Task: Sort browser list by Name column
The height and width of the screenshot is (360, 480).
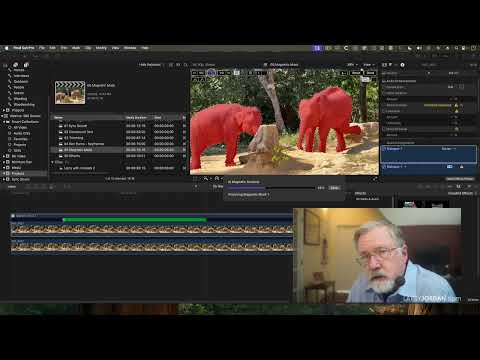Action: (x=58, y=117)
